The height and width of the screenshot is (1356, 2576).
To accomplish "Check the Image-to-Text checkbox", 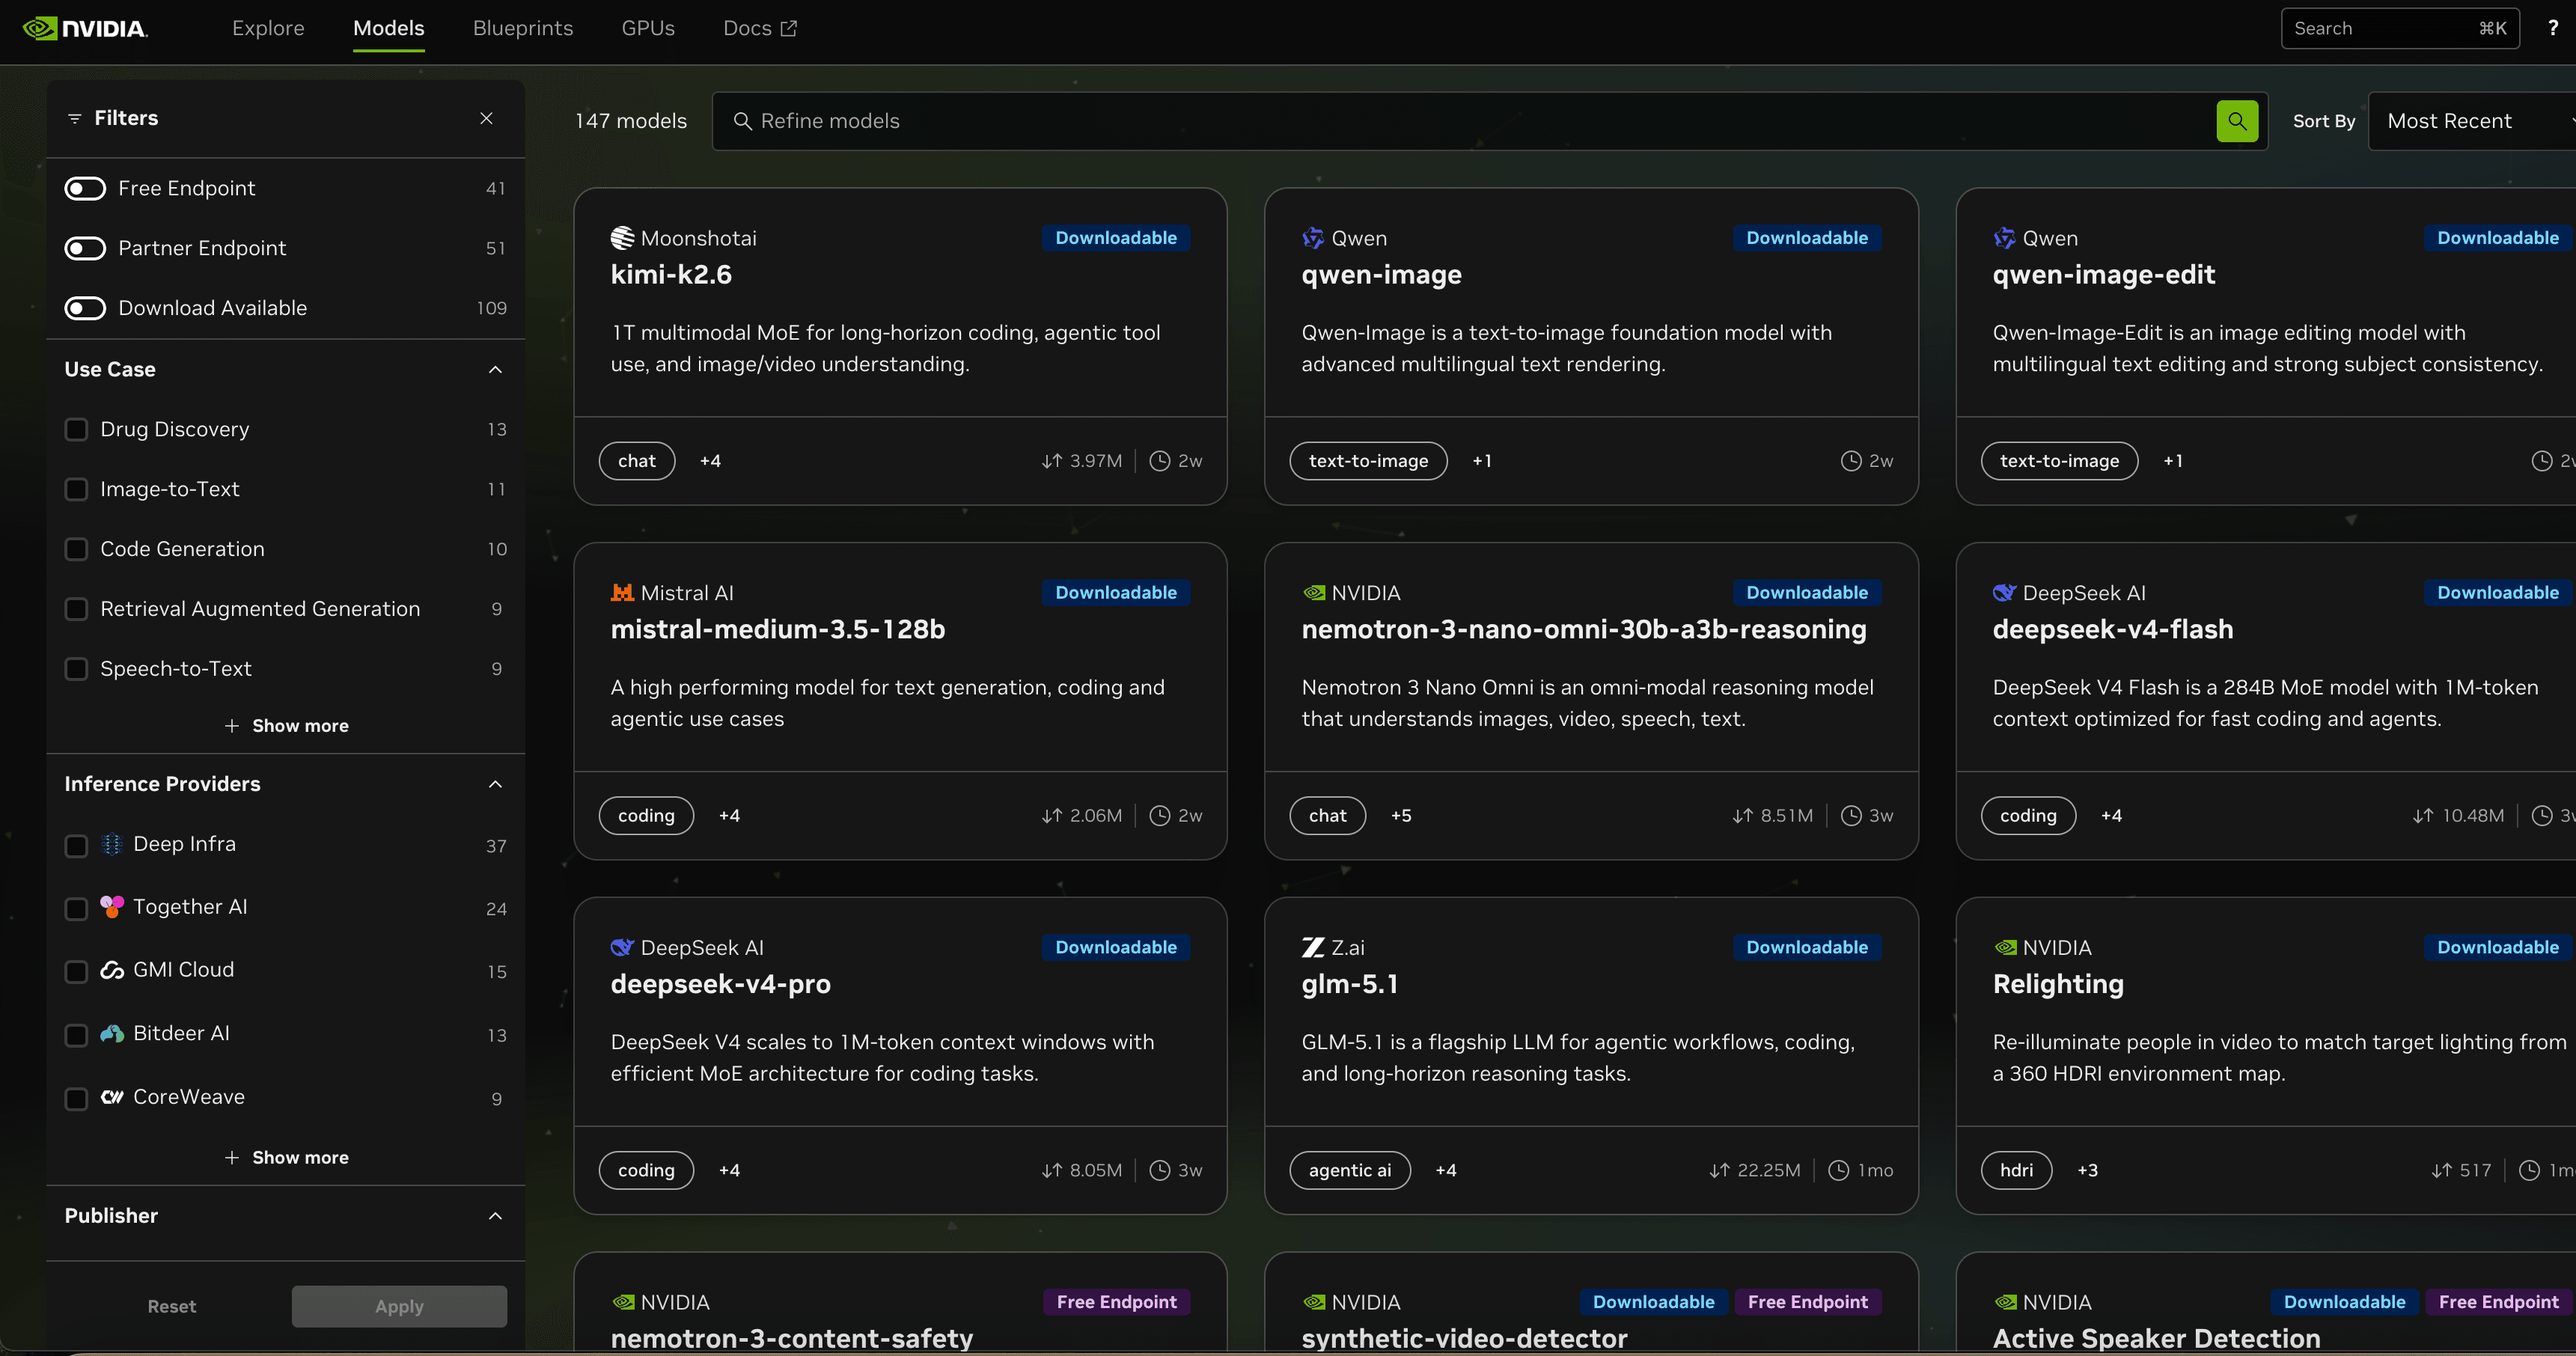I will (x=76, y=489).
